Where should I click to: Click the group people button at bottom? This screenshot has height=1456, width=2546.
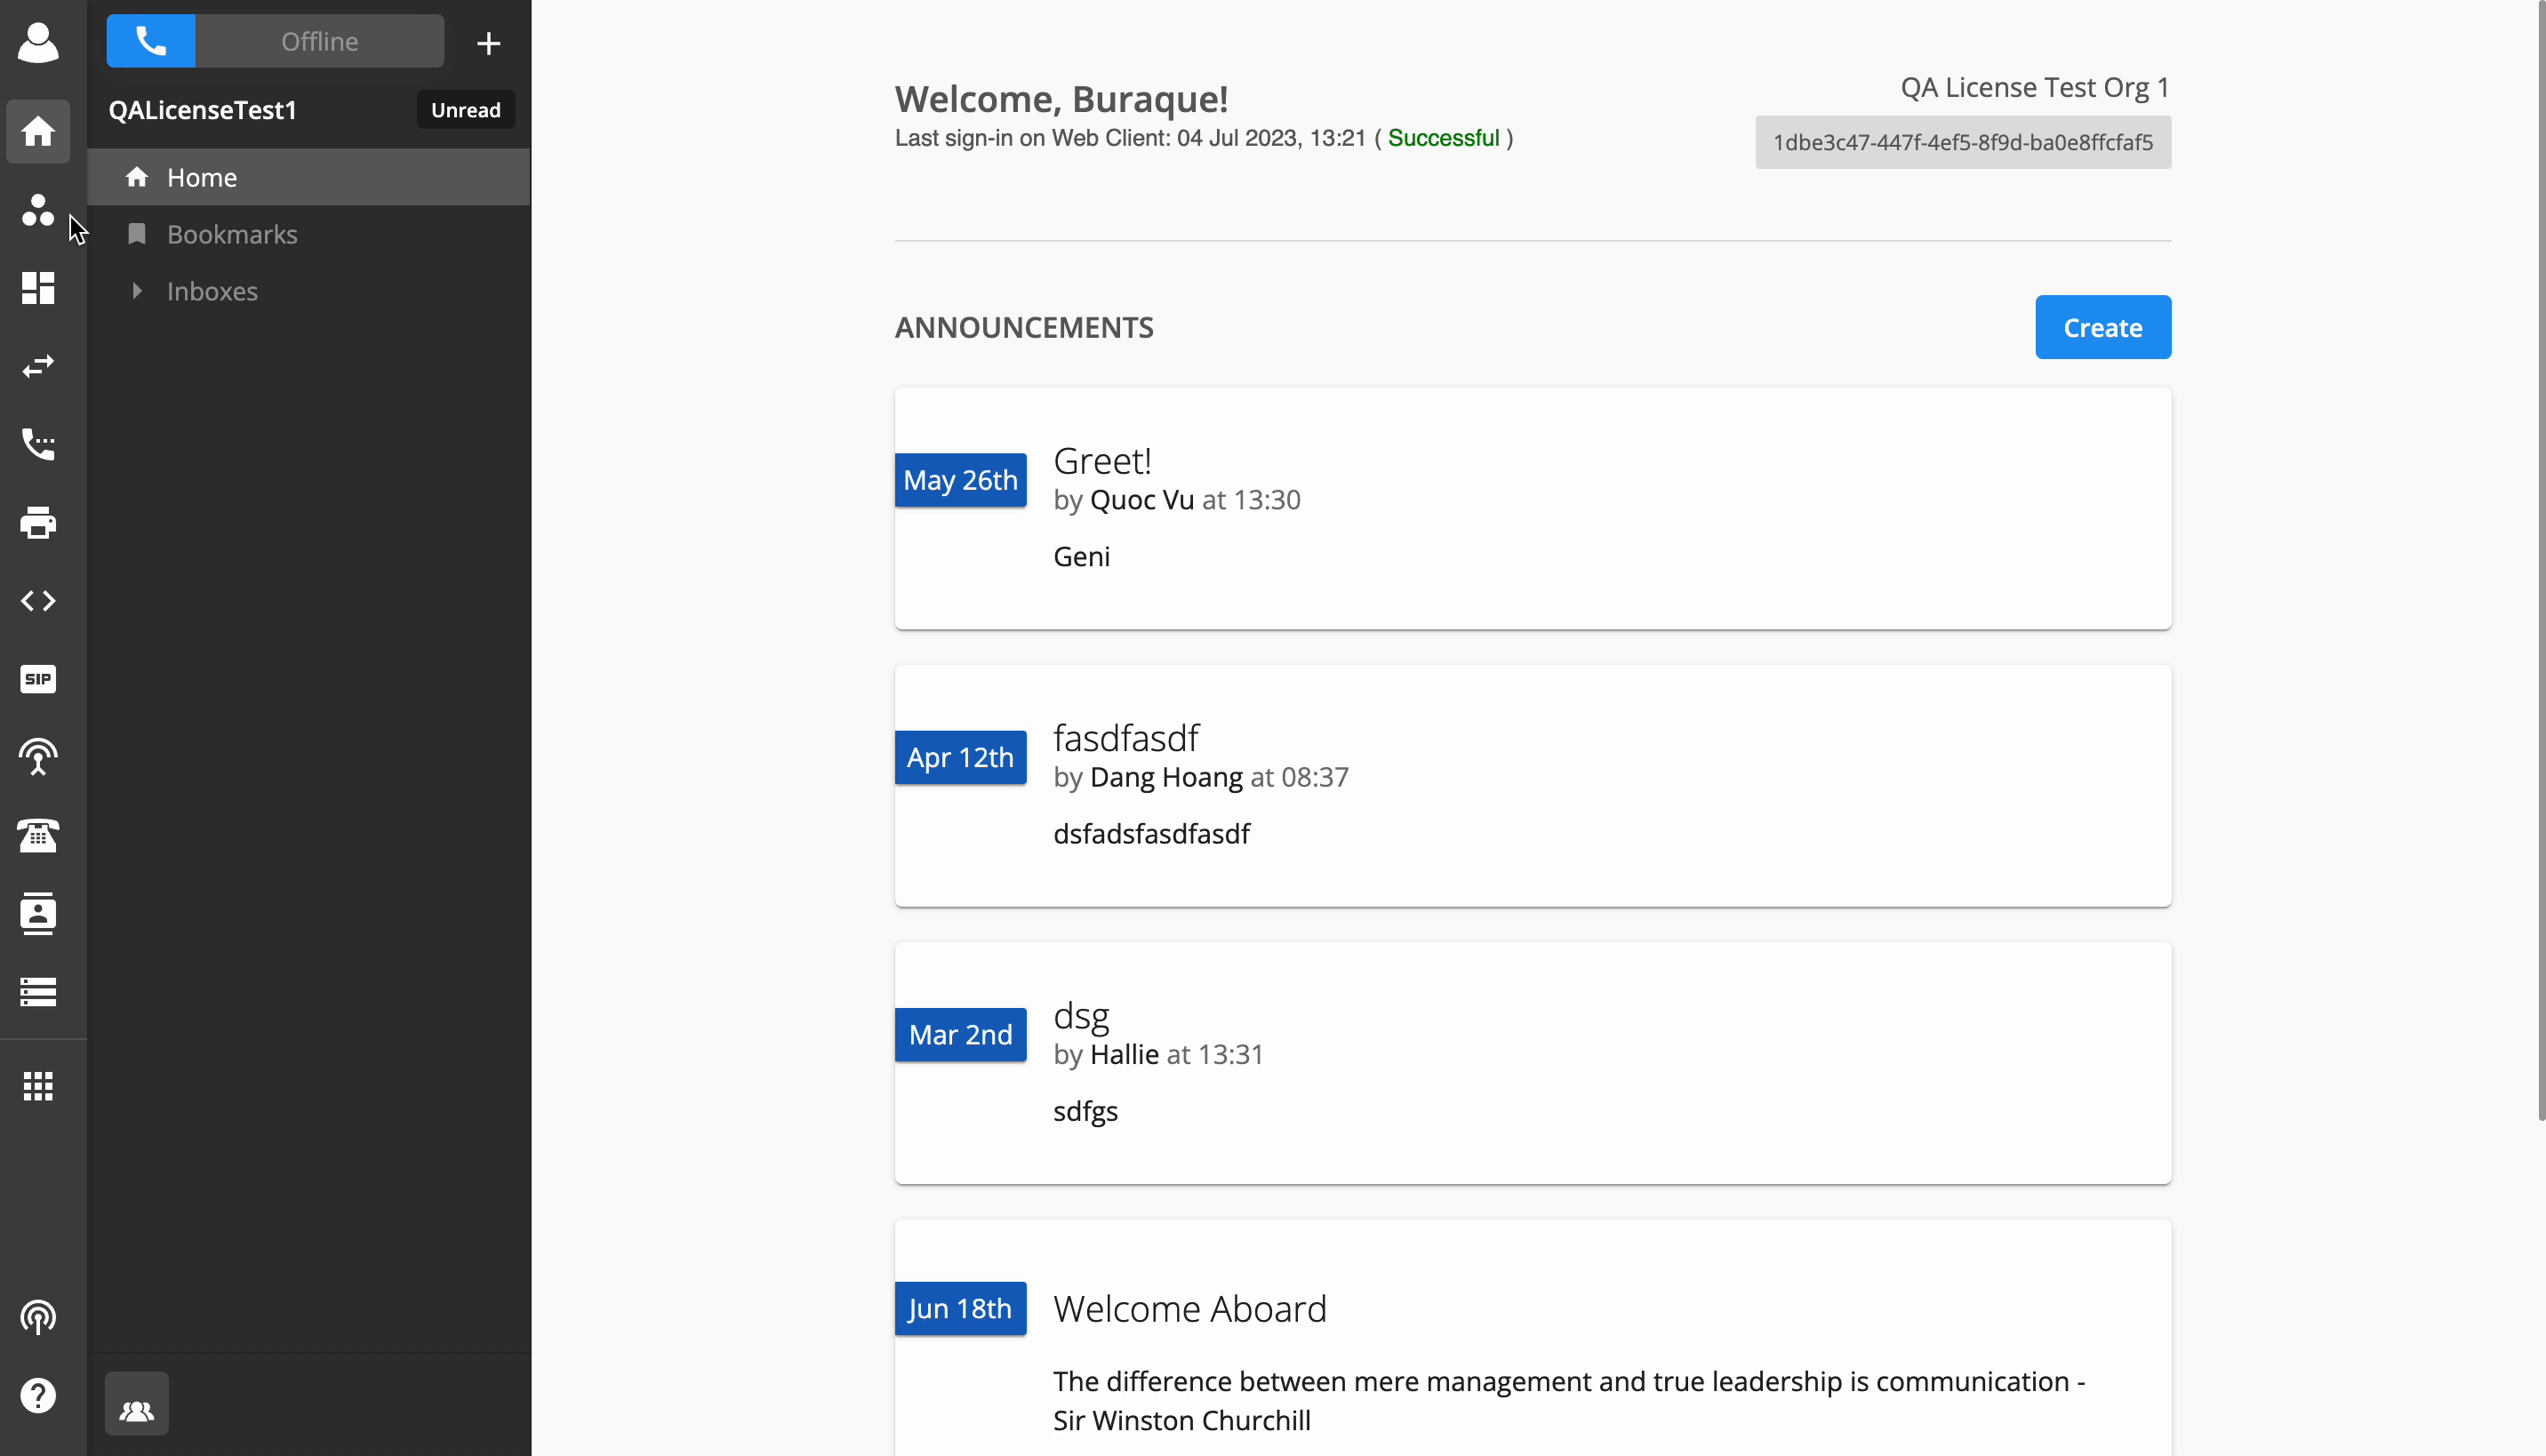(x=137, y=1404)
